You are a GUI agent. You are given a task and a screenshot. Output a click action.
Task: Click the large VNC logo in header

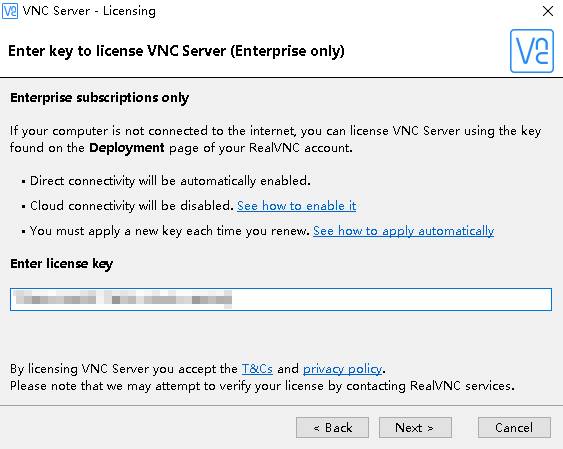coord(532,51)
